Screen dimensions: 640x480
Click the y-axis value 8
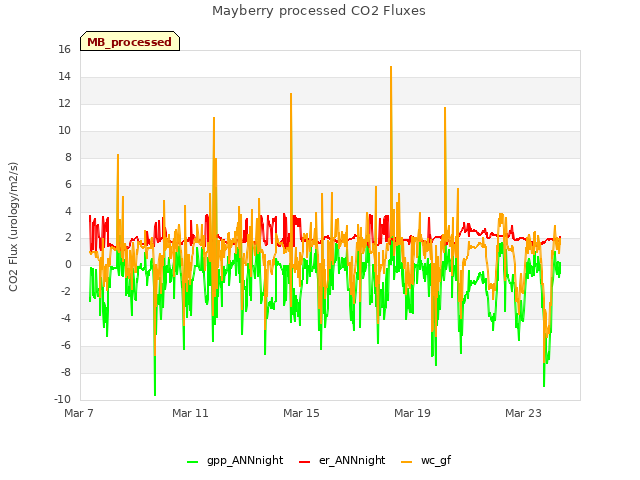coord(68,157)
